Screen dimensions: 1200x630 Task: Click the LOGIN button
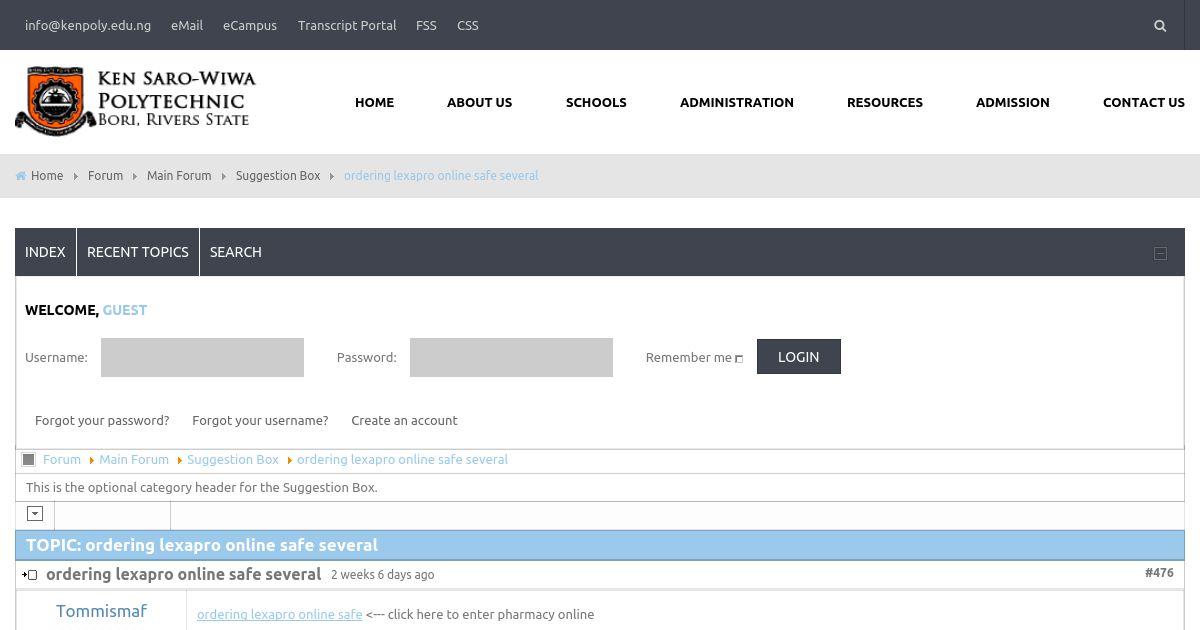799,357
